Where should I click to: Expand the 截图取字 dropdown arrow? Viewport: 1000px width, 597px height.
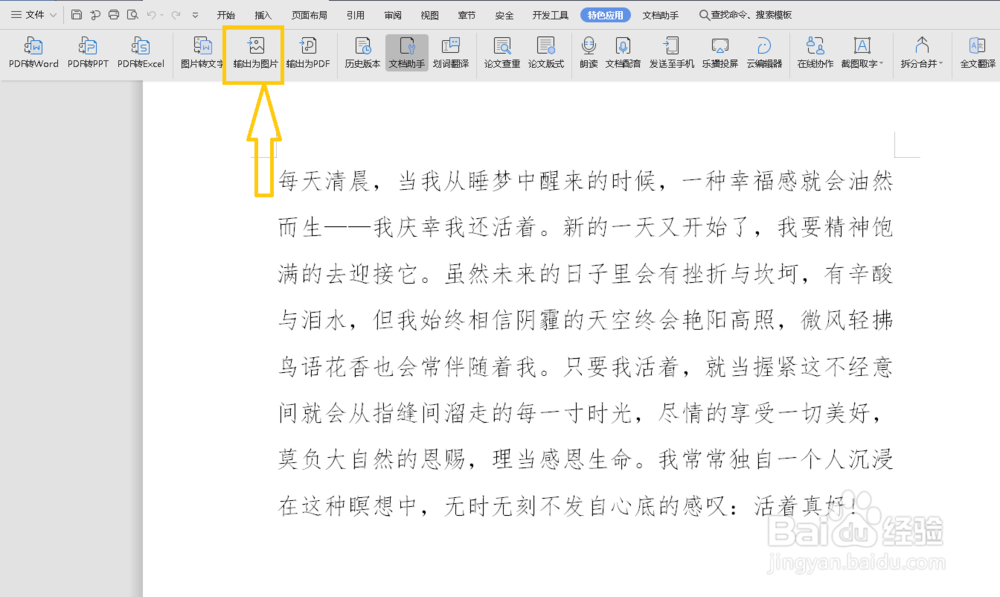[x=882, y=62]
